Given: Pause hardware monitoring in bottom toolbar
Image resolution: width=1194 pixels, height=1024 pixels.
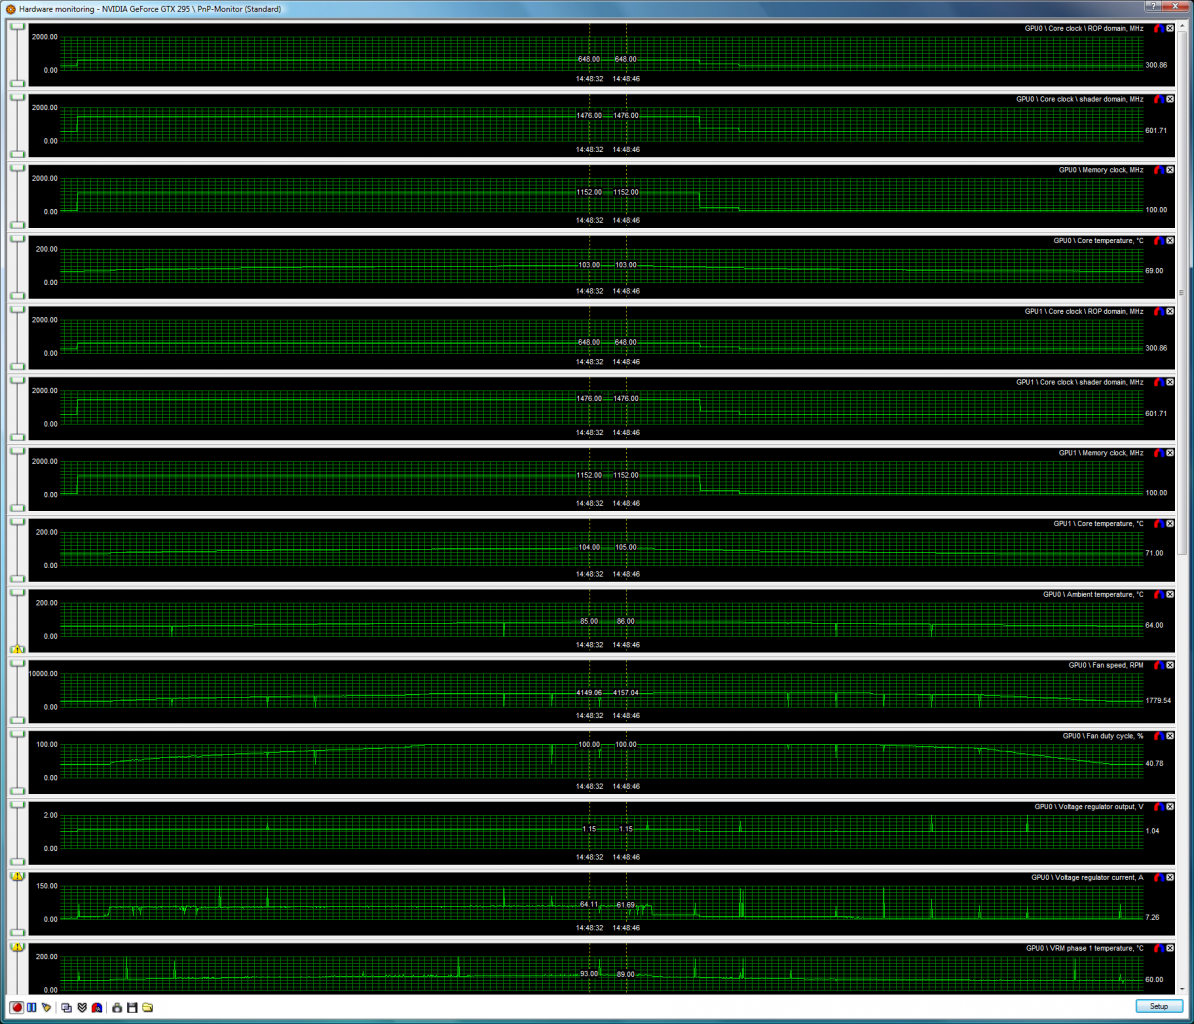Looking at the screenshot, I should [x=32, y=1007].
